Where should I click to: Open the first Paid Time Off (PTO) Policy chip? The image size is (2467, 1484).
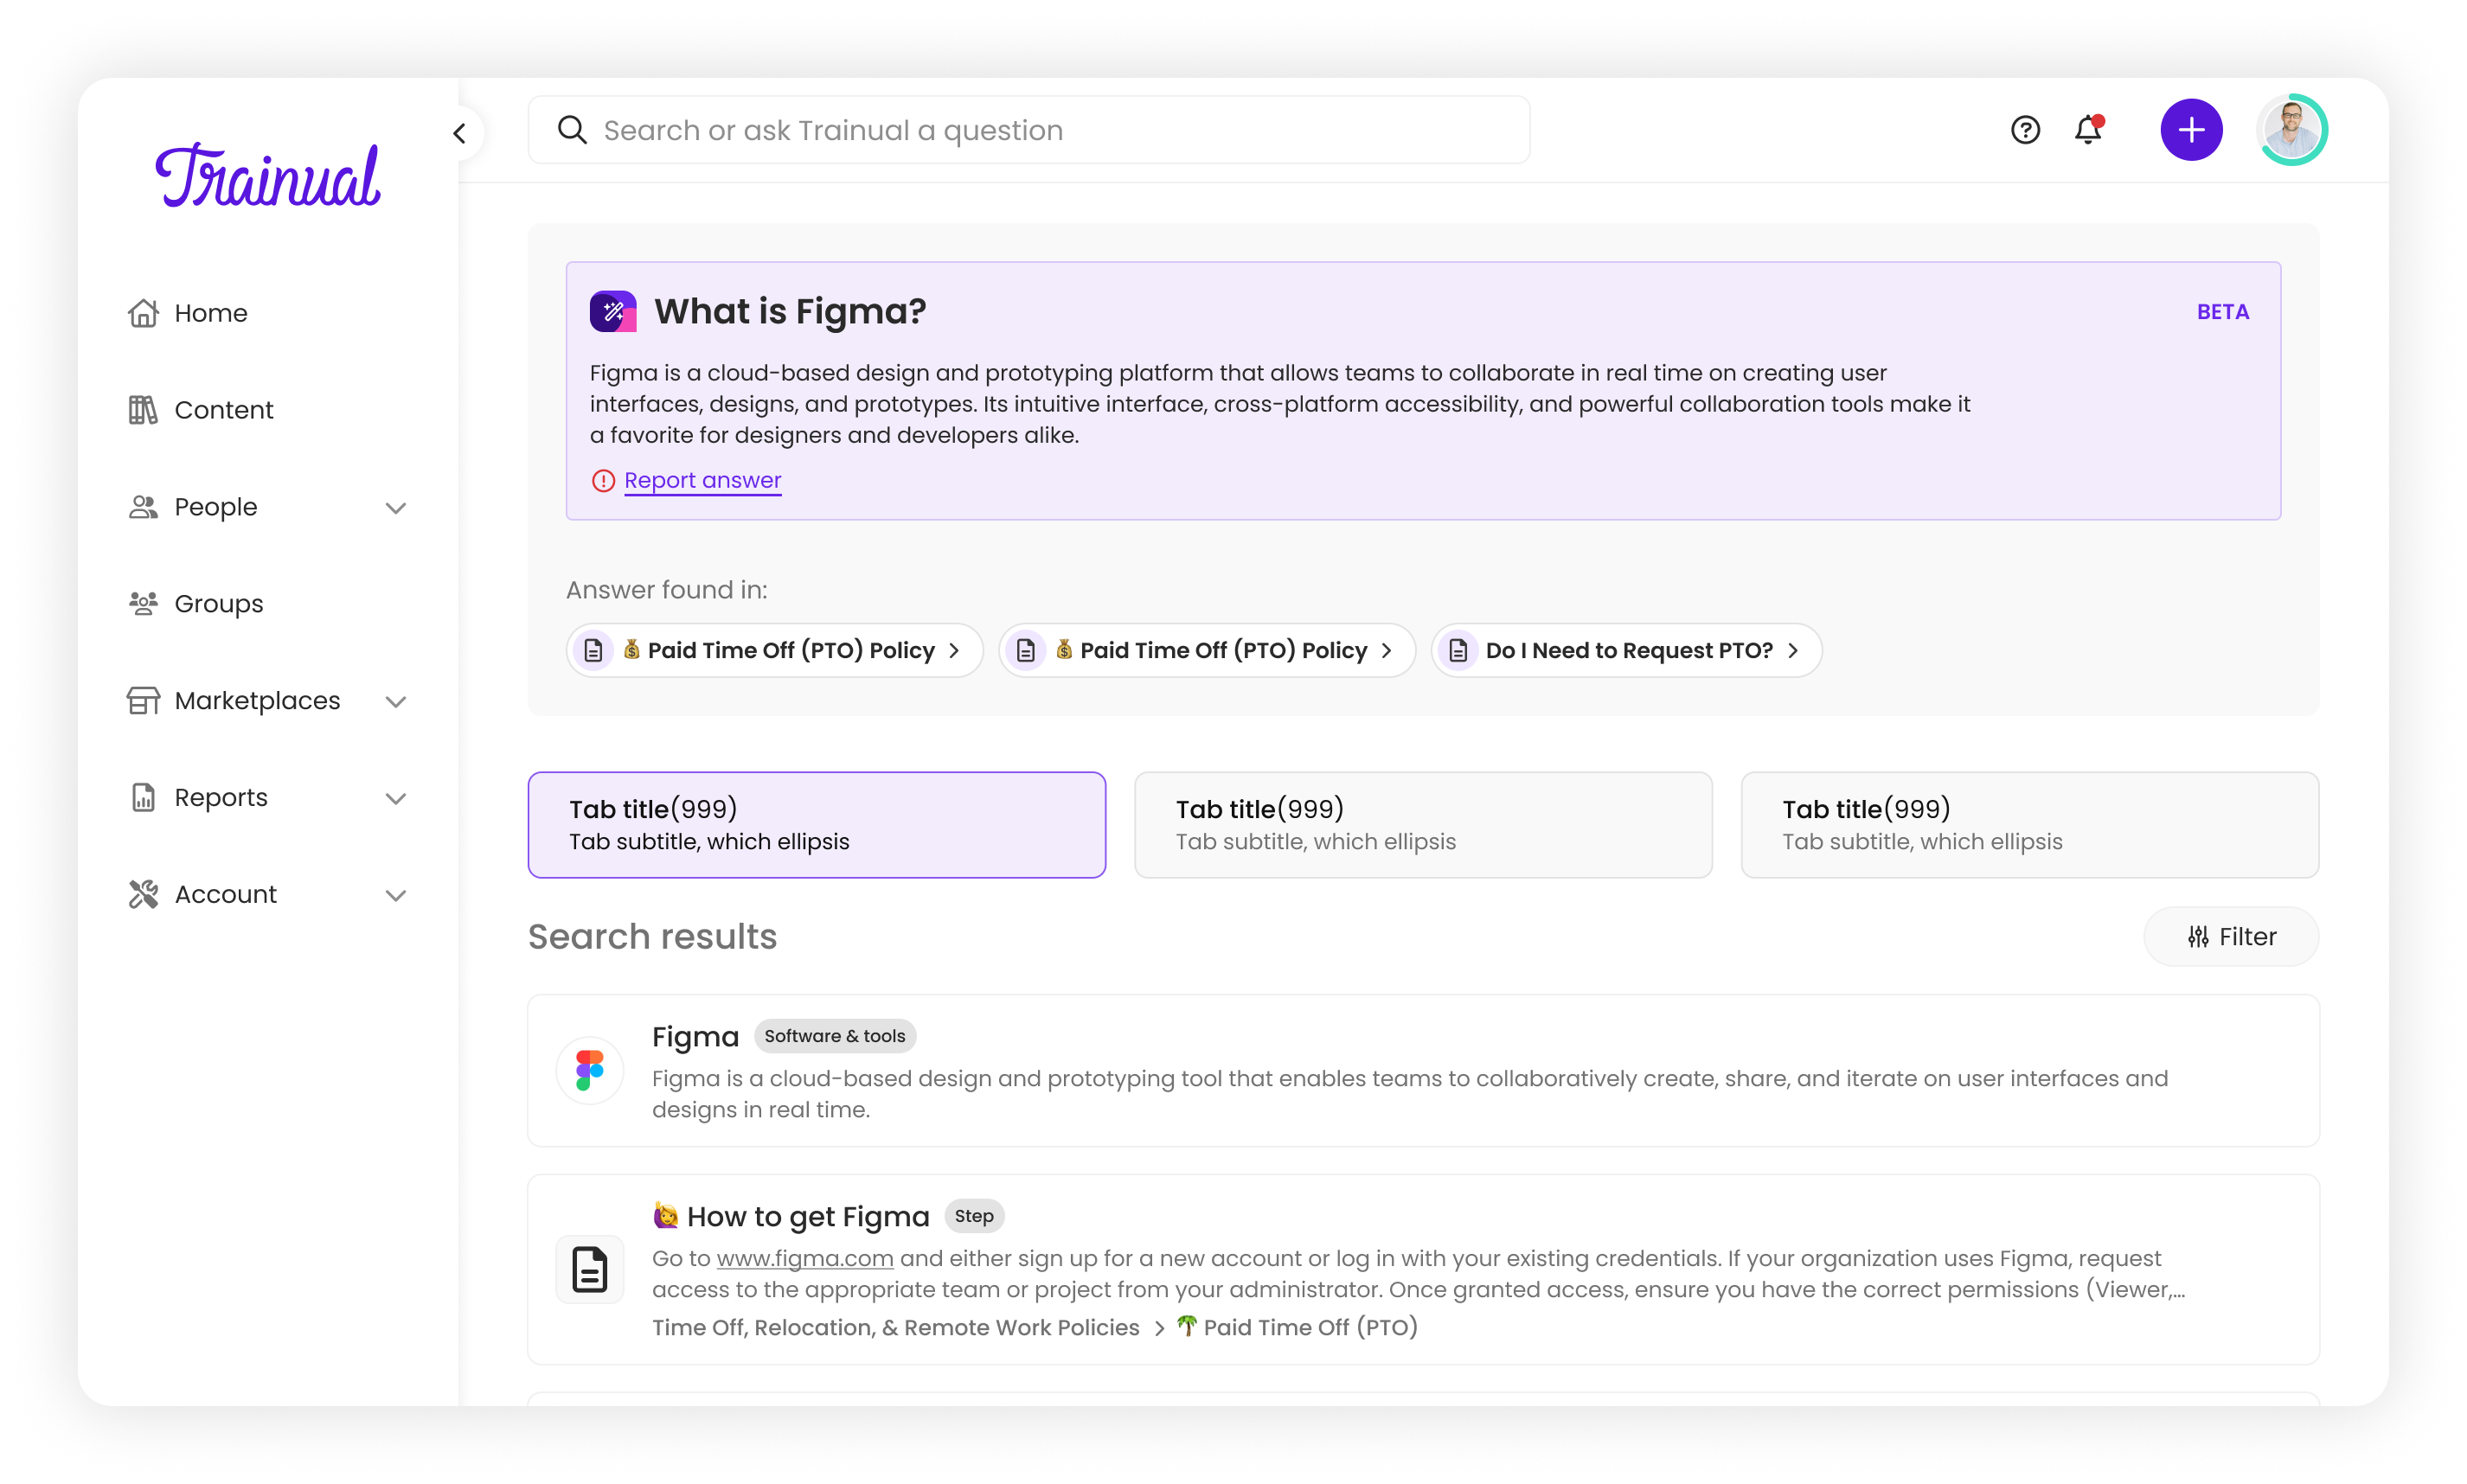tap(775, 651)
